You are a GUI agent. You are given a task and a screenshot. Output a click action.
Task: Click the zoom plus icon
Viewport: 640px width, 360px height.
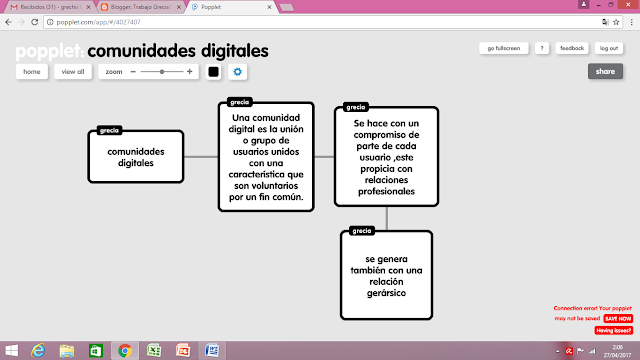pos(189,72)
